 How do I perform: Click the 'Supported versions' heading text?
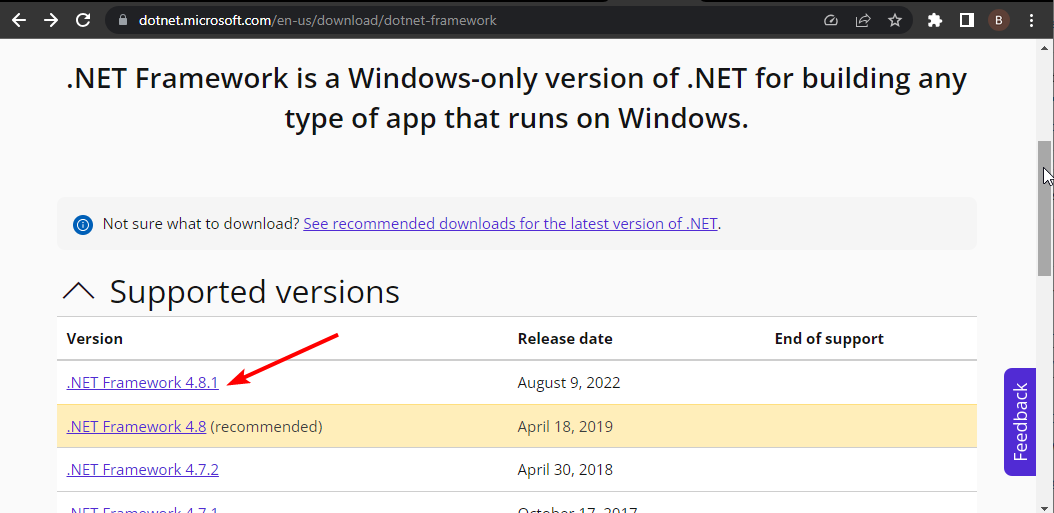[x=255, y=291]
